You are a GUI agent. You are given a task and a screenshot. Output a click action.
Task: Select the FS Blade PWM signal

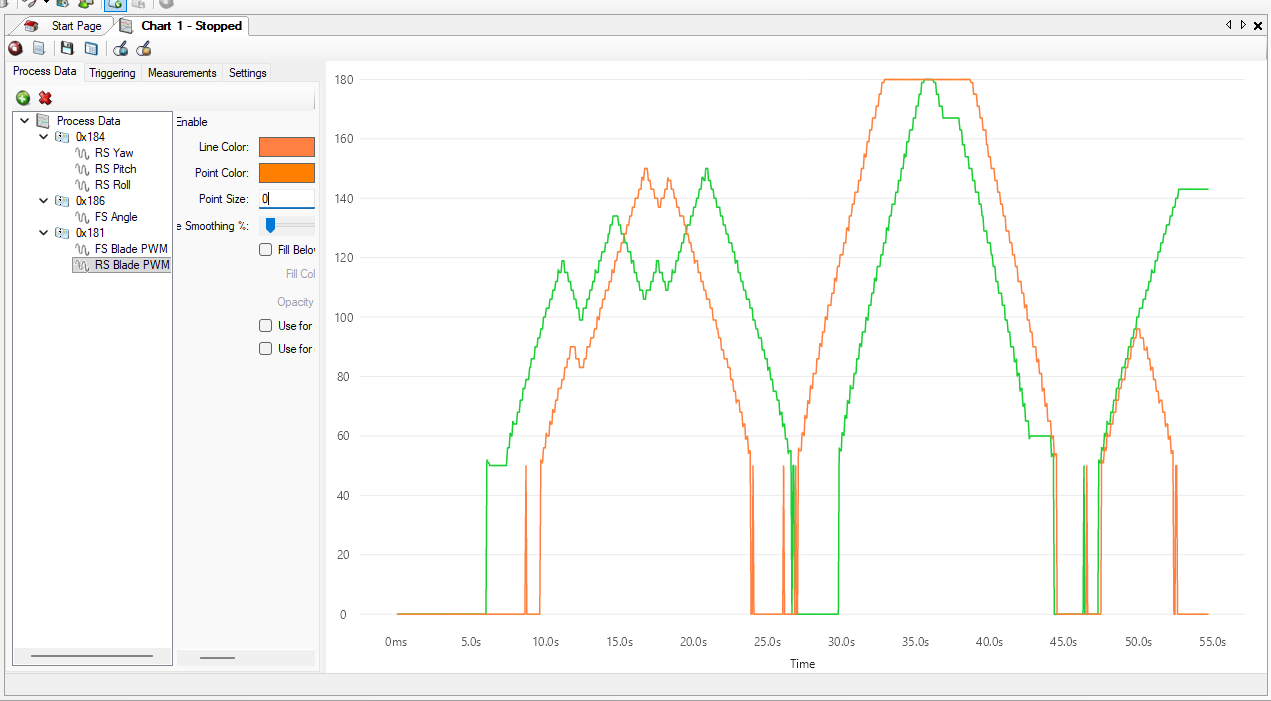131,249
